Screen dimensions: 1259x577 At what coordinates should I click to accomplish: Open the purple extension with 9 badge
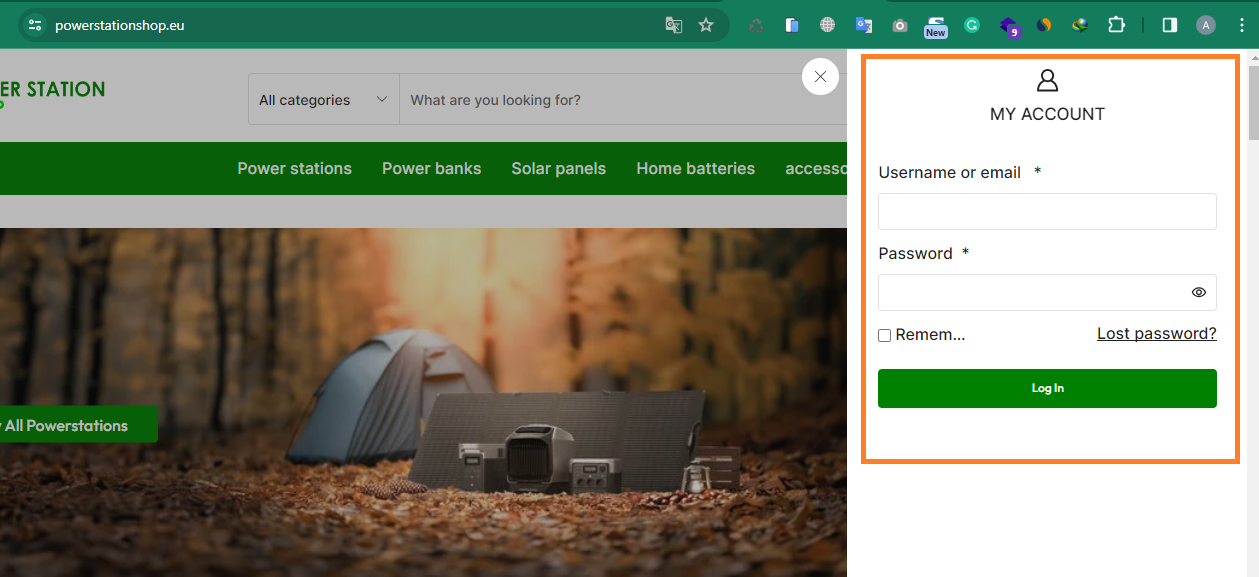pos(1008,26)
